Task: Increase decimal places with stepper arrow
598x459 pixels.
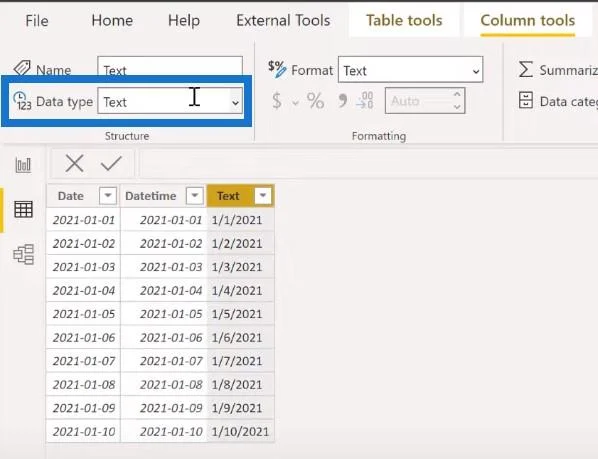Action: tap(457, 95)
